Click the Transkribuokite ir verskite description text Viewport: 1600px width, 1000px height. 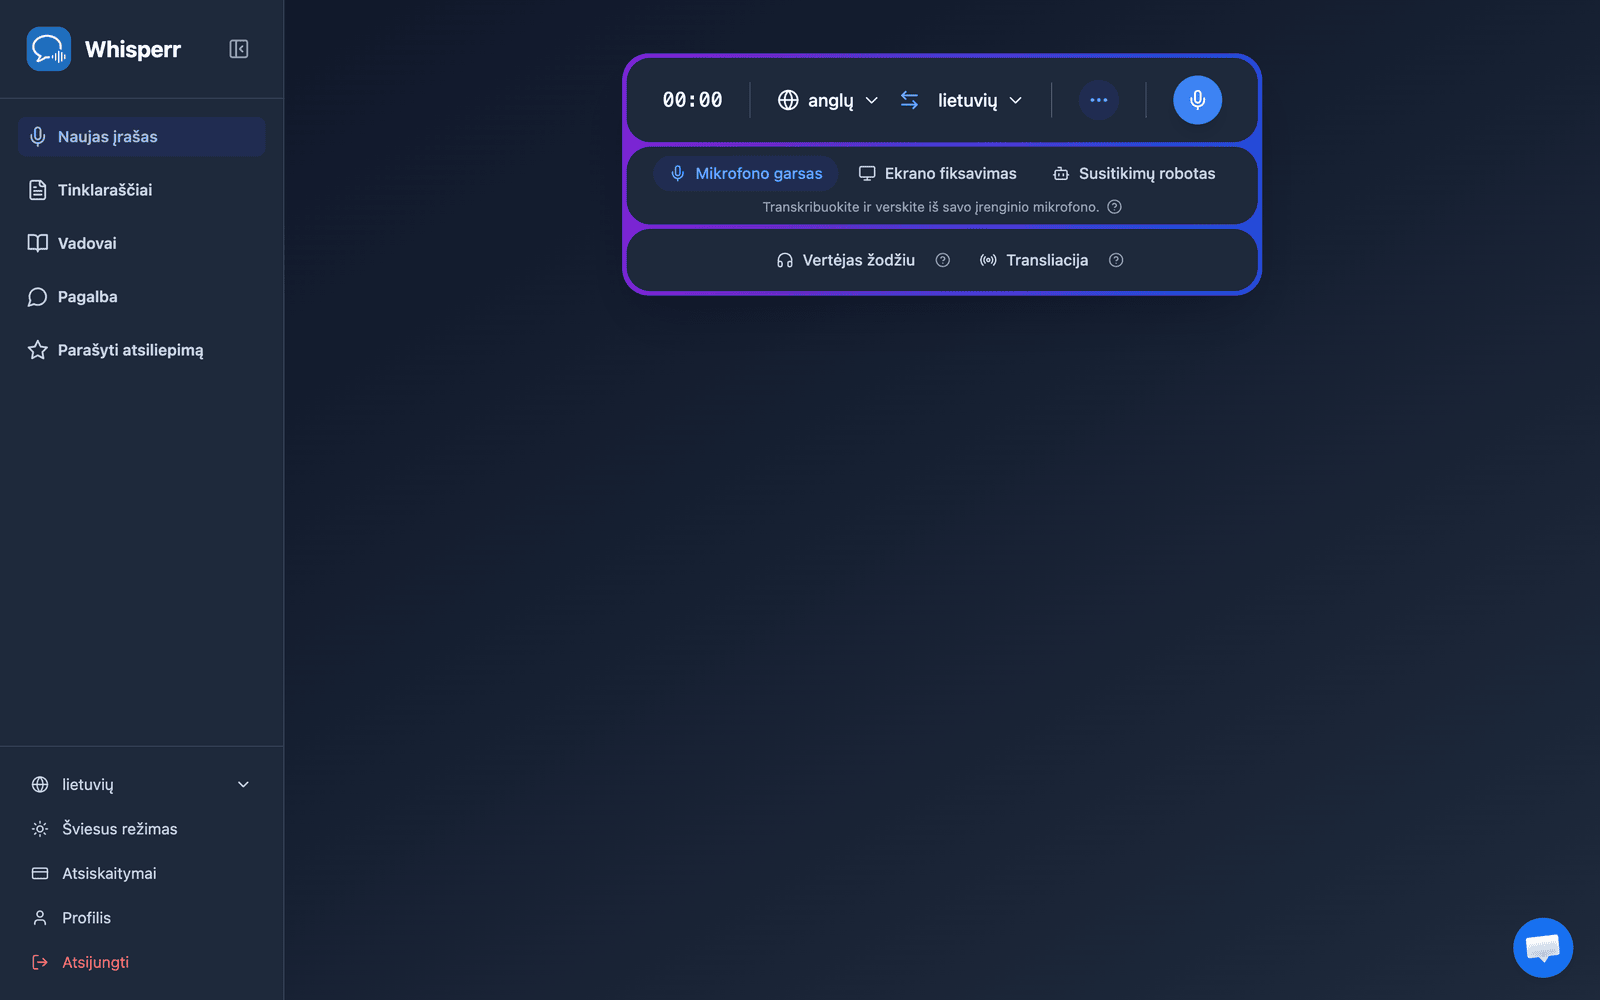[930, 207]
